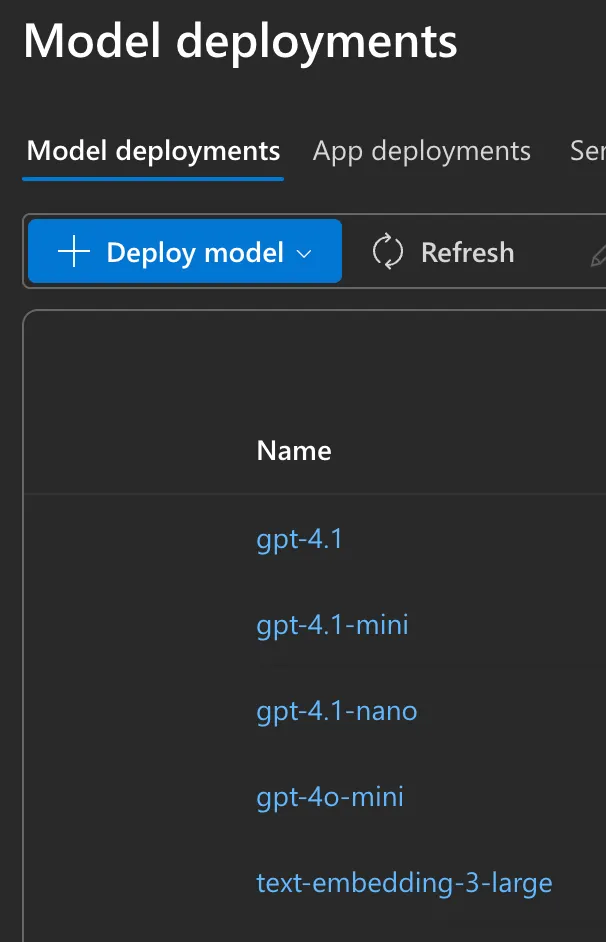Click the Deploy model button
Image resolution: width=606 pixels, height=942 pixels.
pos(184,252)
